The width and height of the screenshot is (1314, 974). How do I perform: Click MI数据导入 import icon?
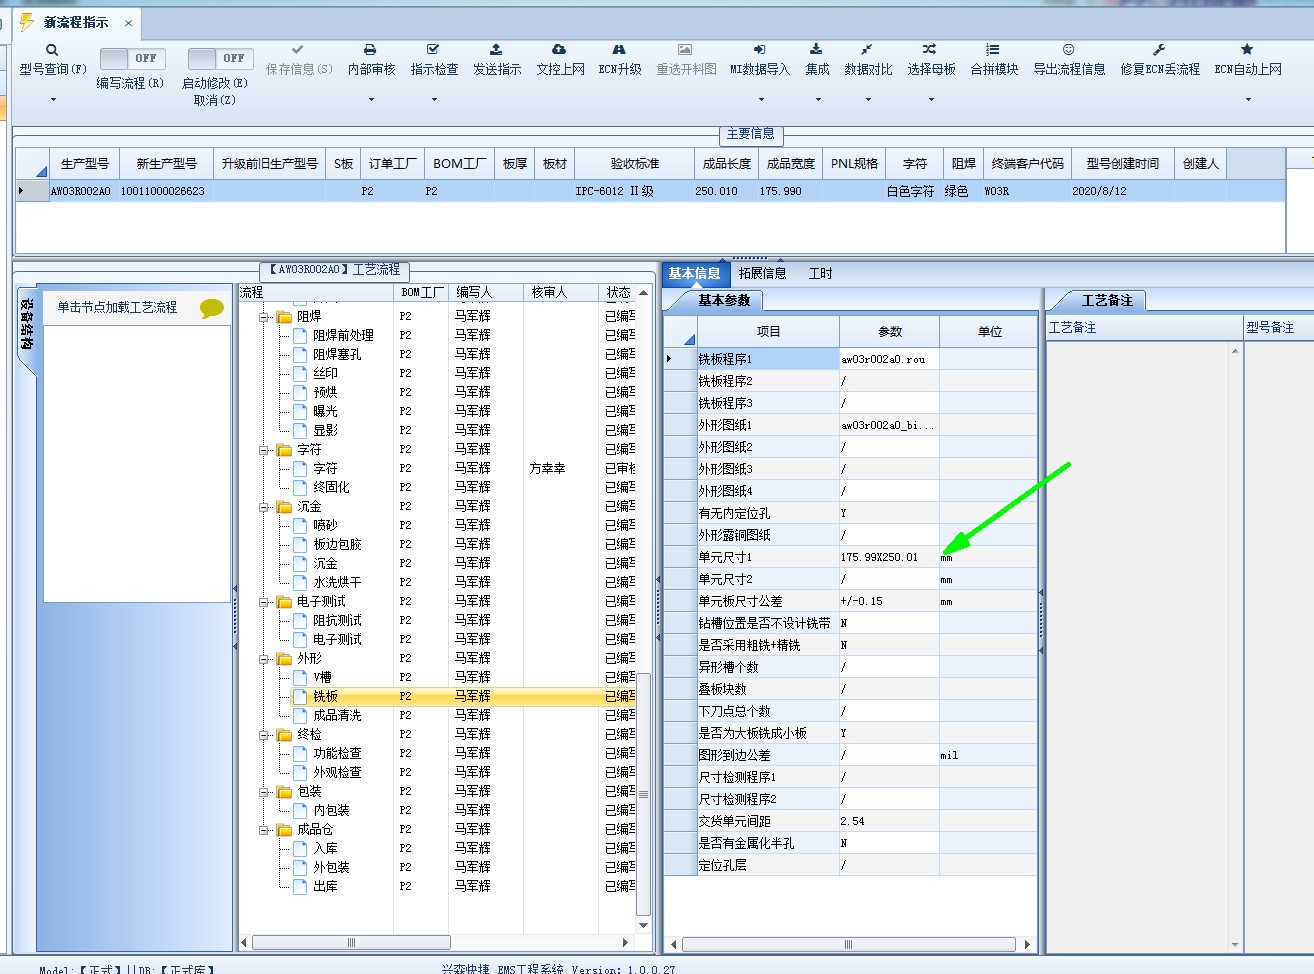[759, 49]
